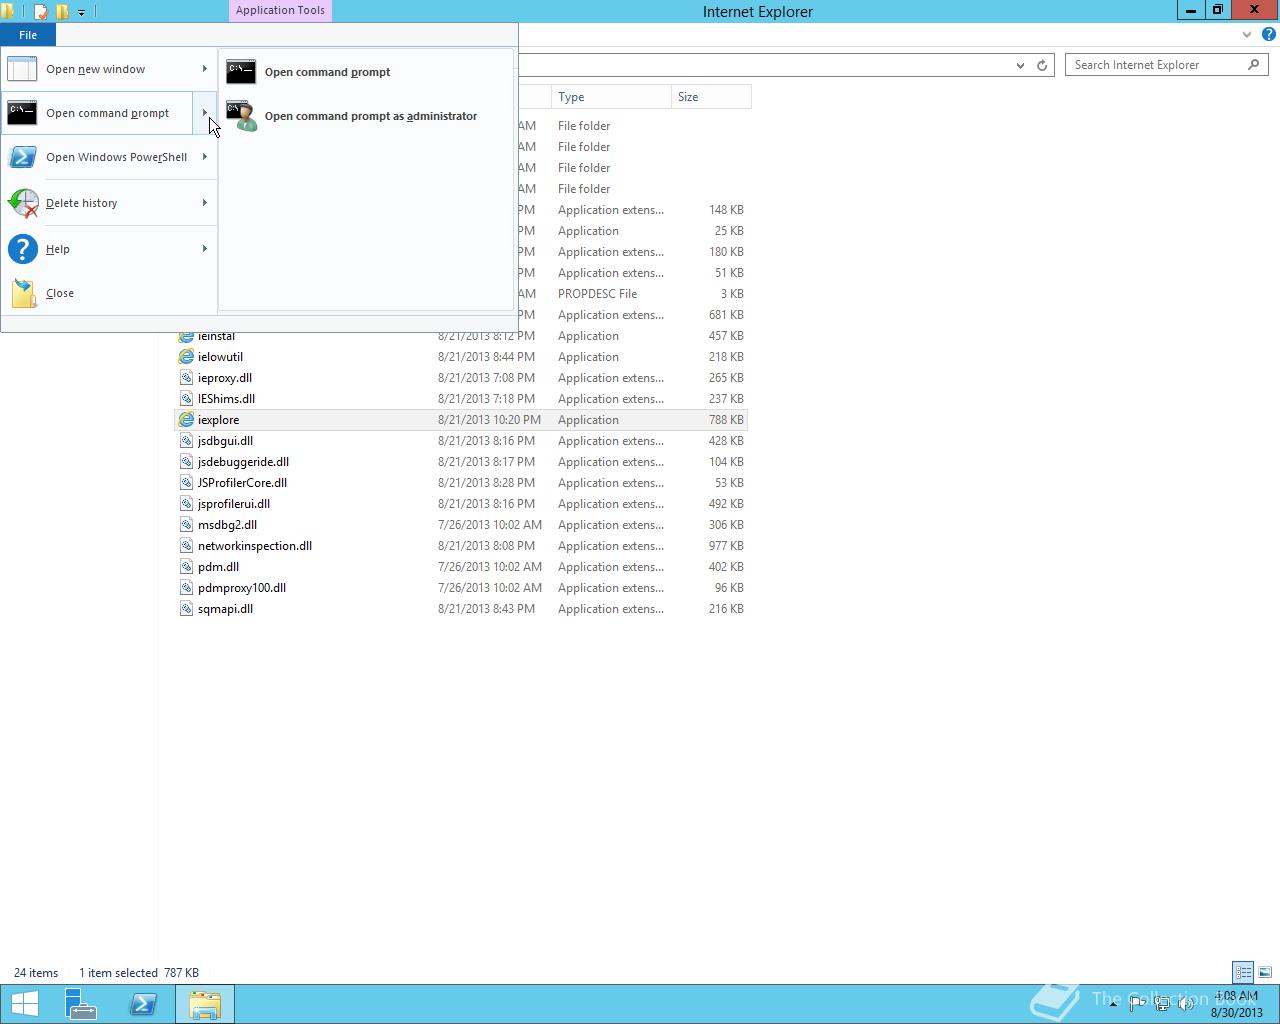This screenshot has width=1280, height=1024.
Task: Click the File tab
Action: point(28,35)
